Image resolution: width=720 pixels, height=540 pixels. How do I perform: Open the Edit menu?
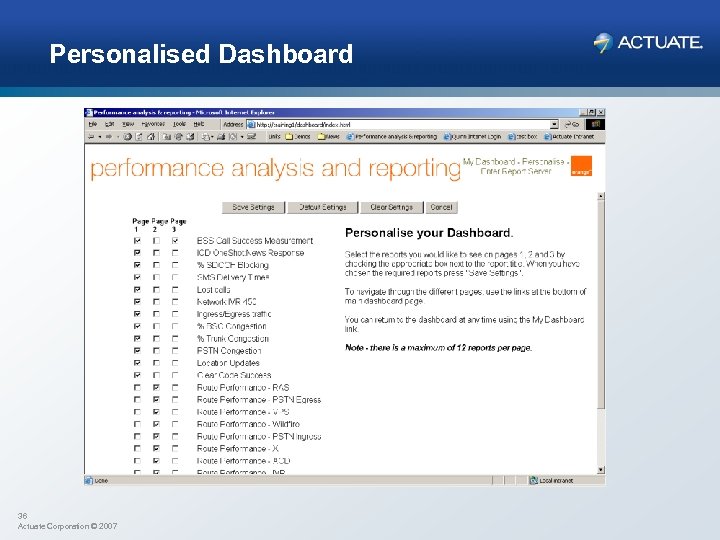point(109,124)
